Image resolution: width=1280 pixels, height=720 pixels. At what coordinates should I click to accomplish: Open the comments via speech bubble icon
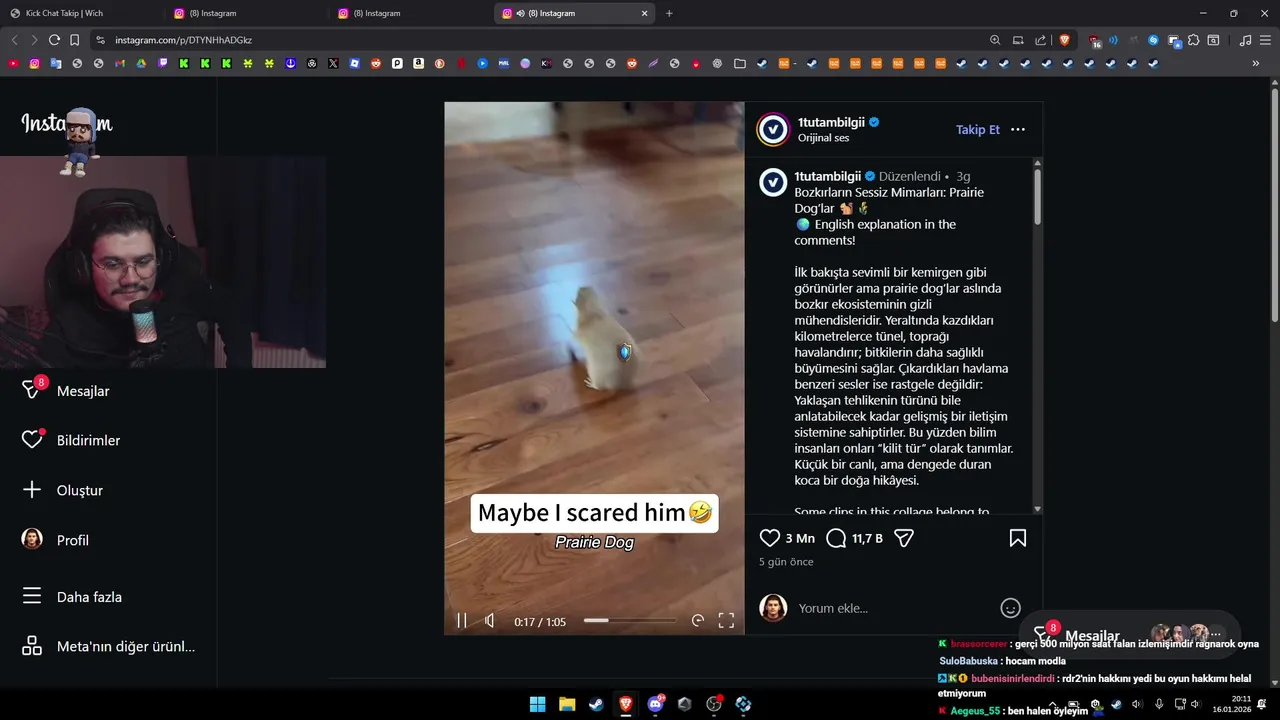click(837, 538)
